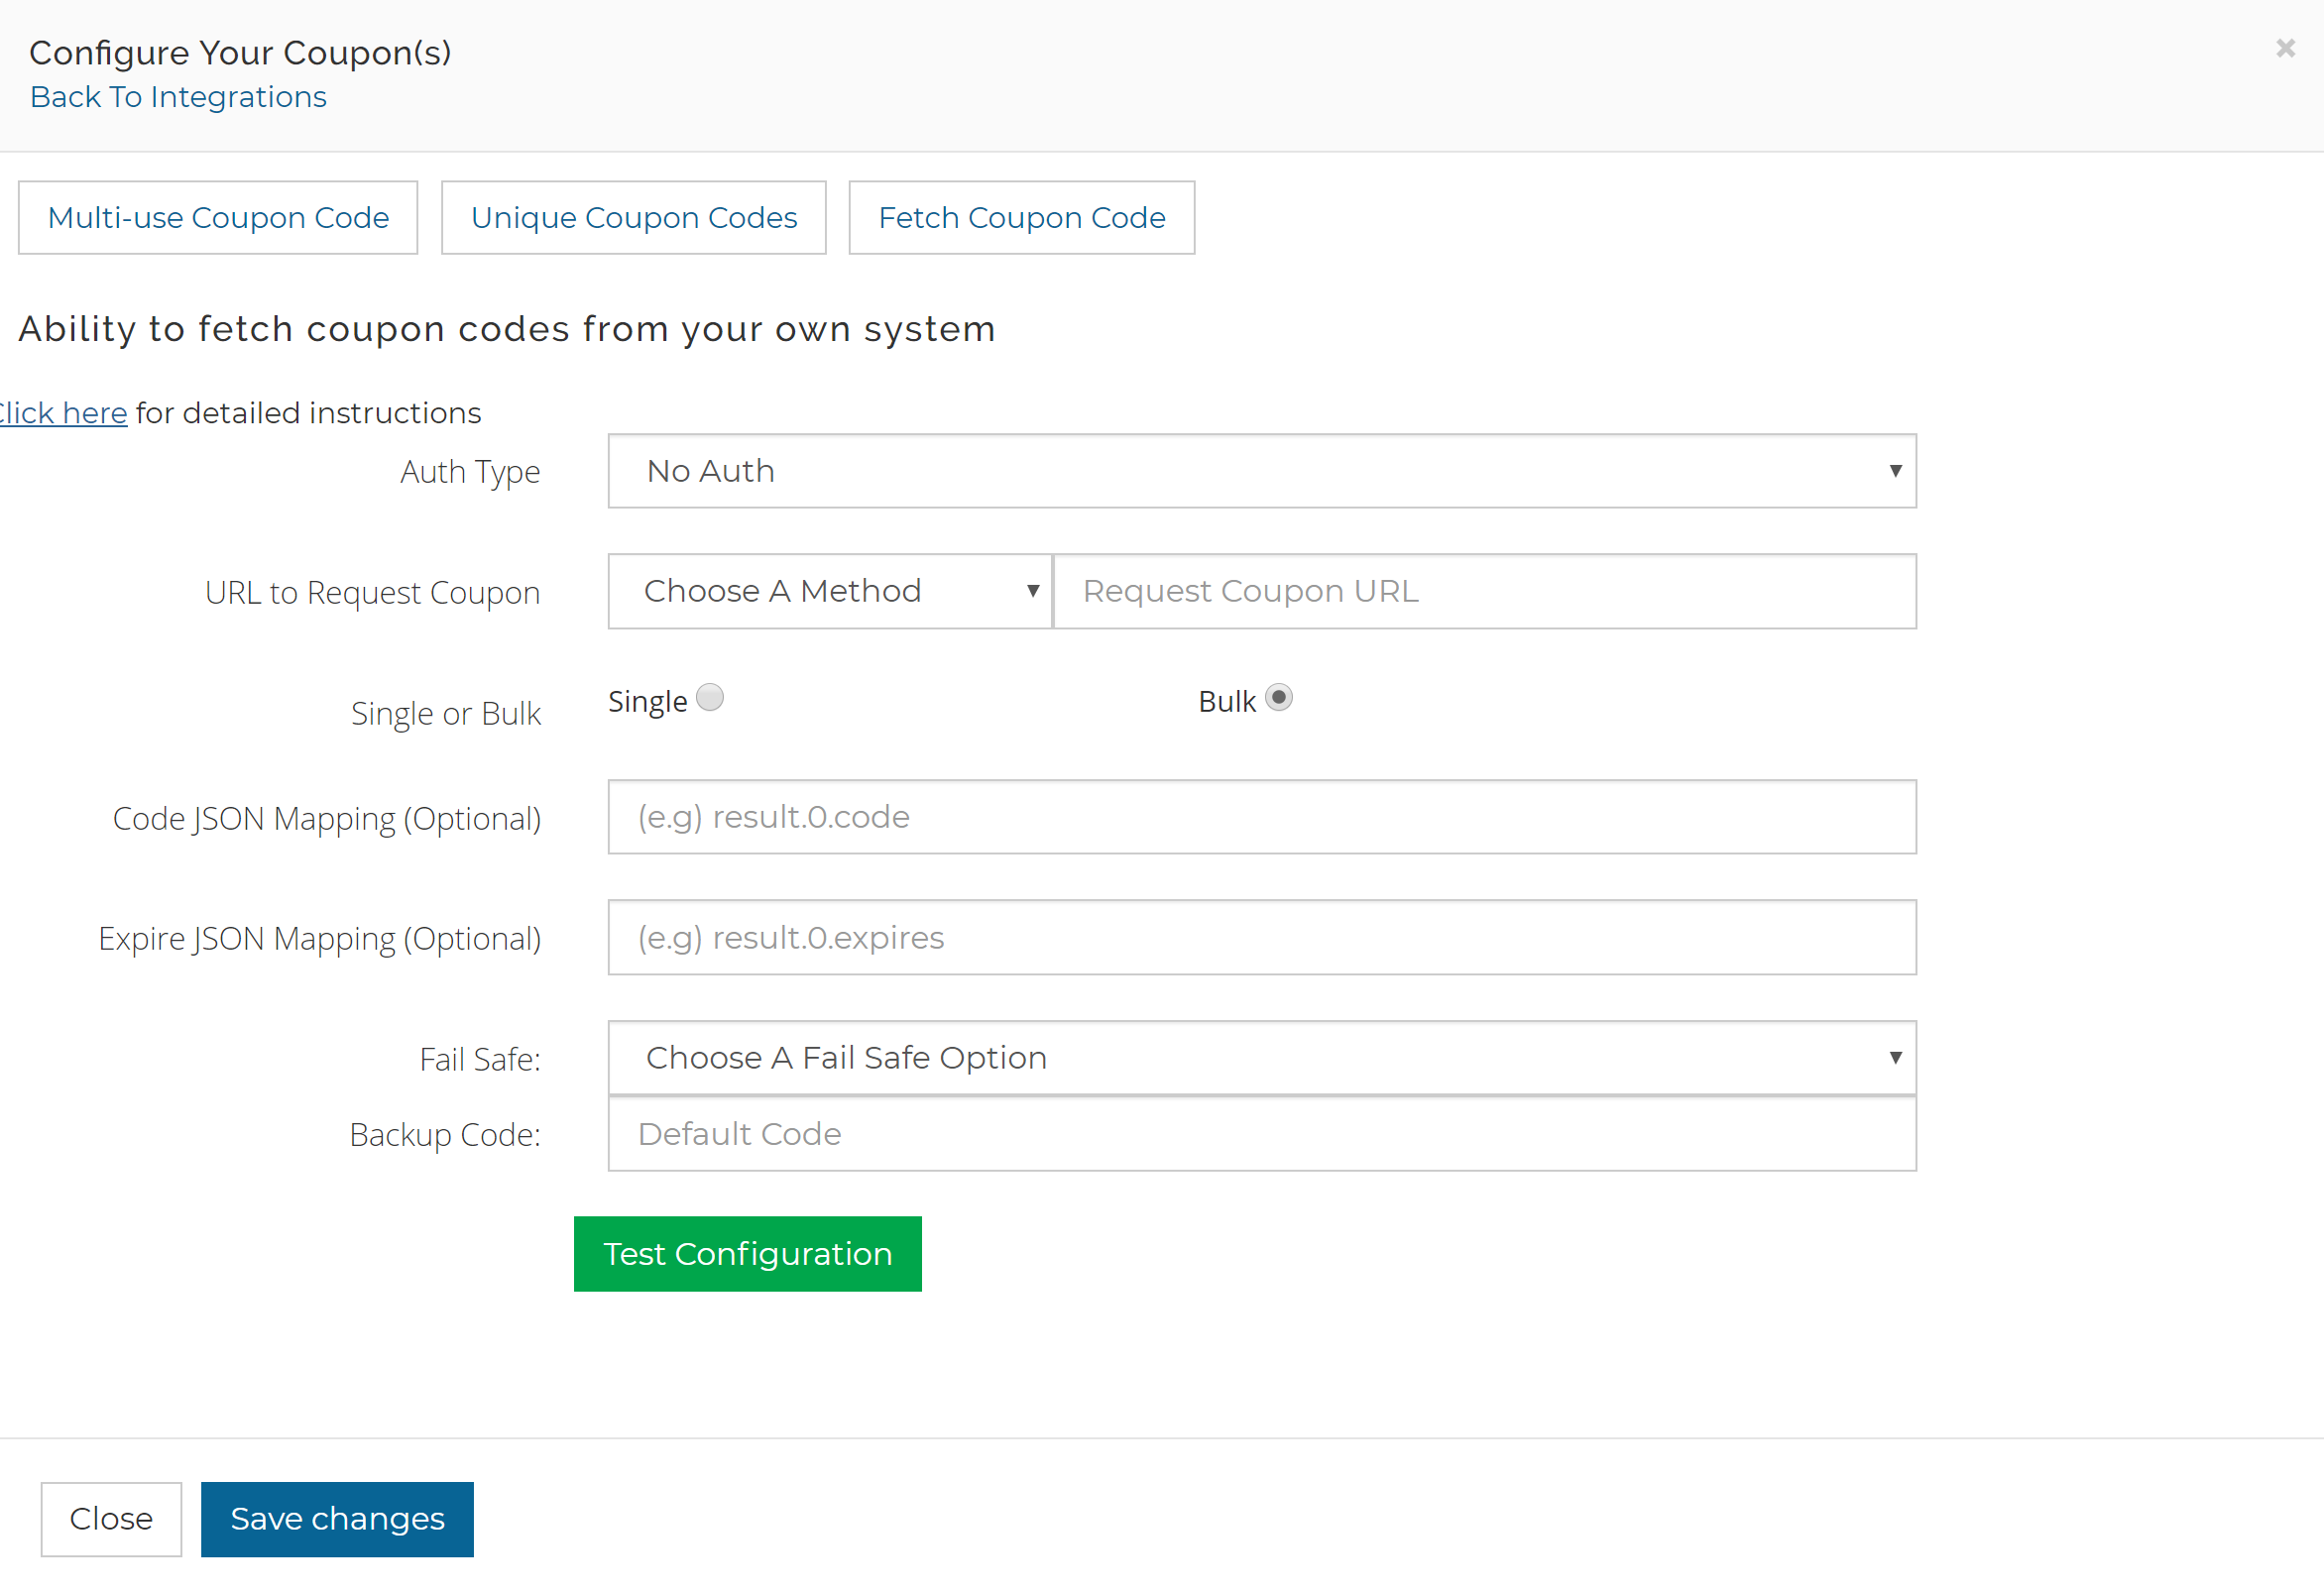2324x1594 pixels.
Task: Click the Close button
Action: coord(110,1518)
